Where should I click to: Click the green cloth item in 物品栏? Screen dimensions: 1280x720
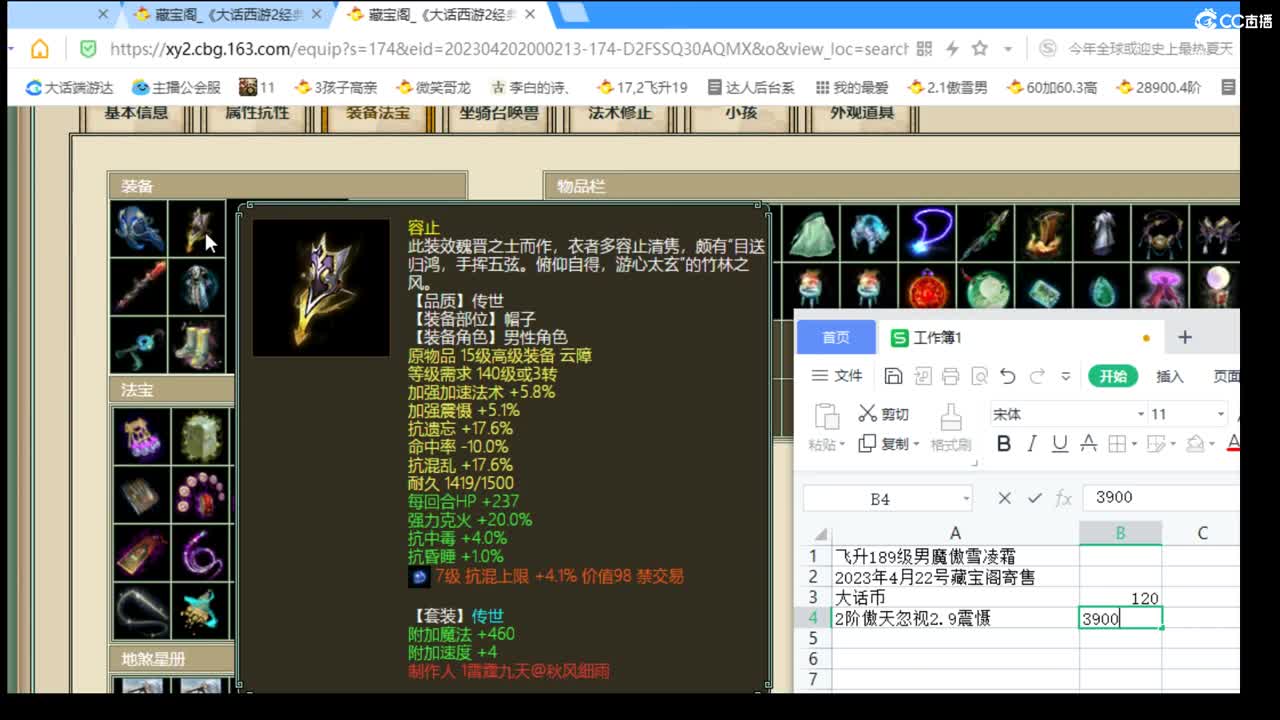point(810,233)
